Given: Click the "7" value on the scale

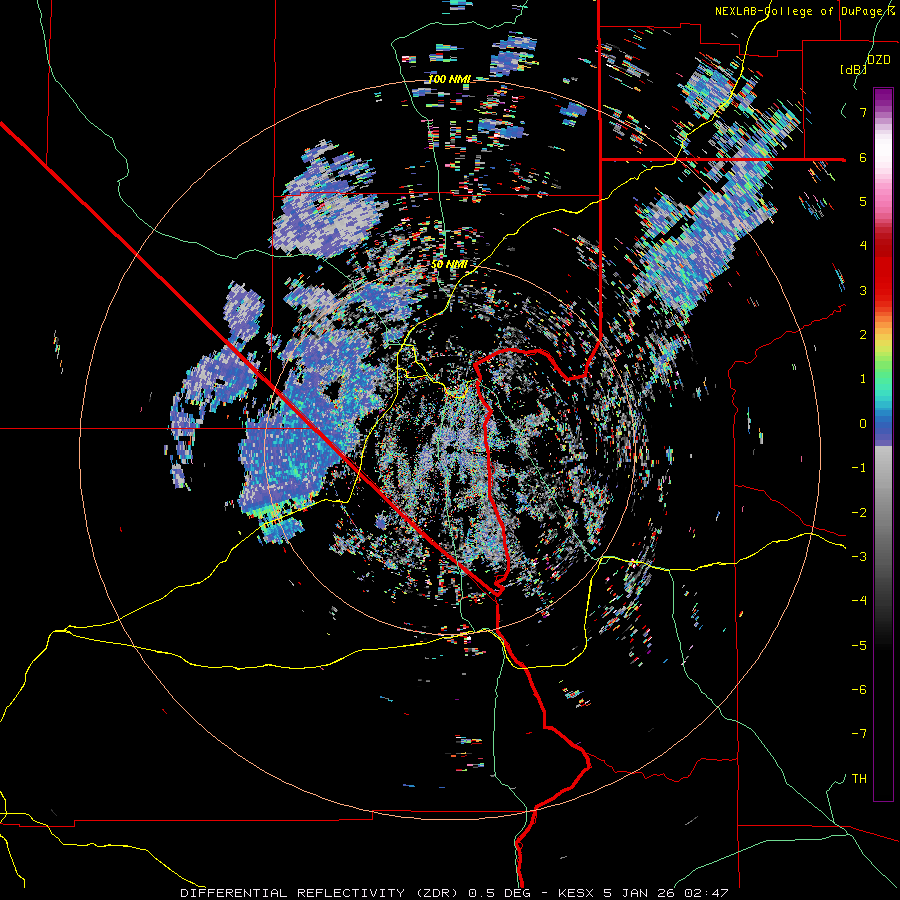Looking at the screenshot, I should tap(863, 112).
